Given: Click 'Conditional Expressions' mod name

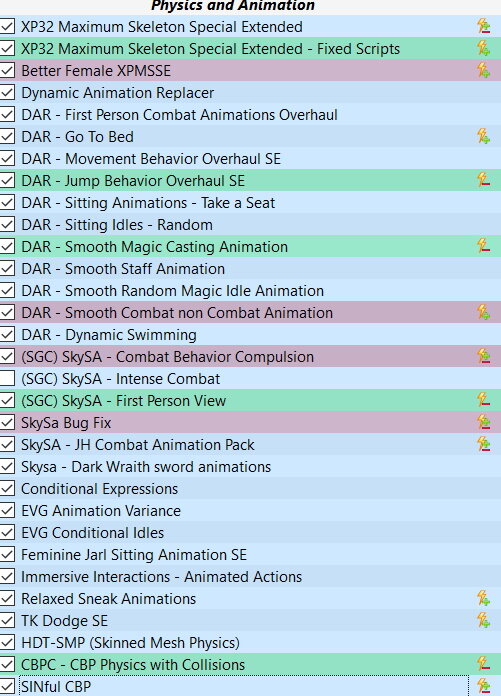Looking at the screenshot, I should [x=100, y=489].
